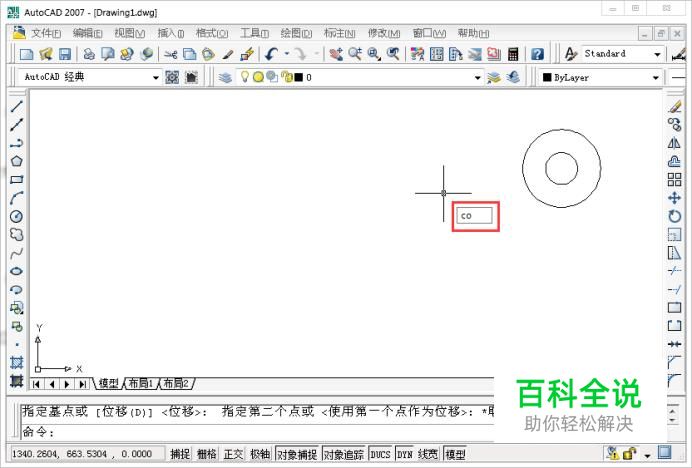Open the 文件 menu

click(x=46, y=33)
